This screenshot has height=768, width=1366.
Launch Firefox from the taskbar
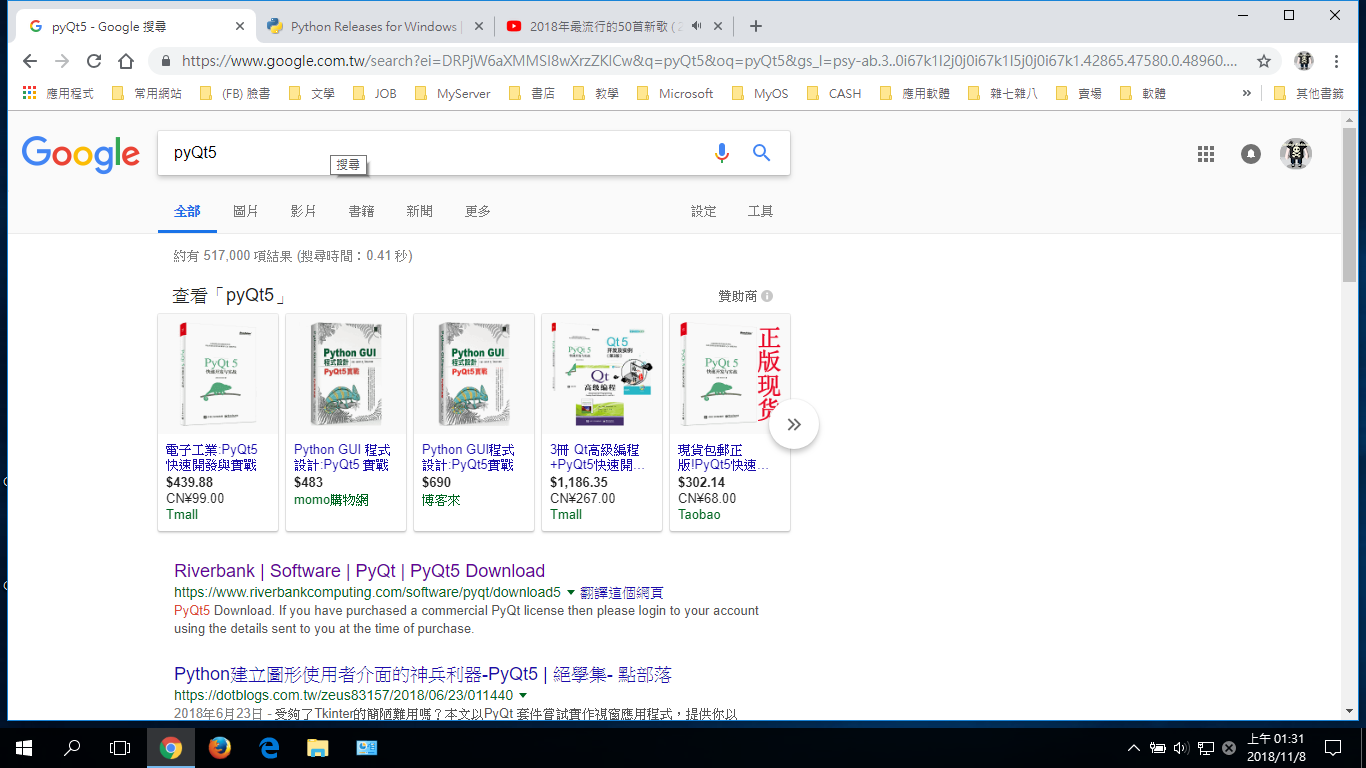[220, 747]
